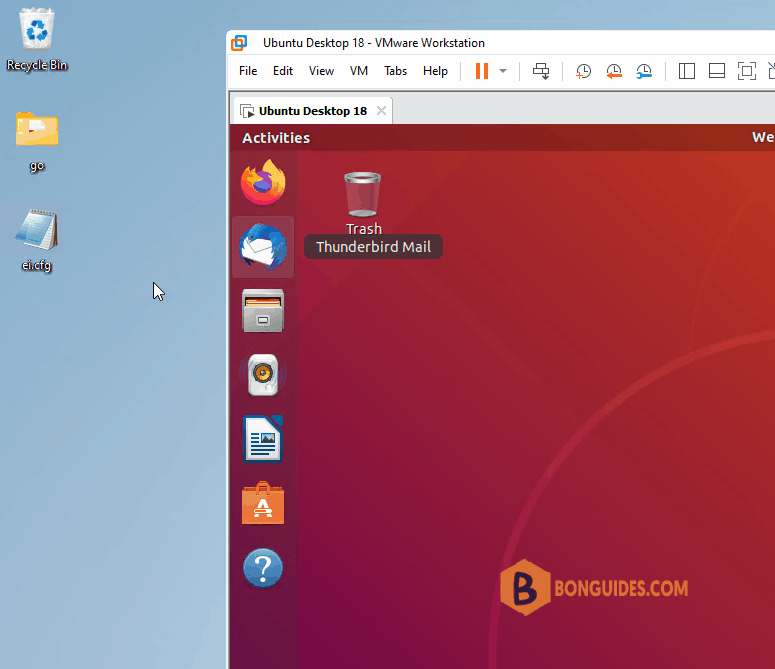The image size is (775, 669).
Task: Open the VM menu
Action: click(359, 71)
